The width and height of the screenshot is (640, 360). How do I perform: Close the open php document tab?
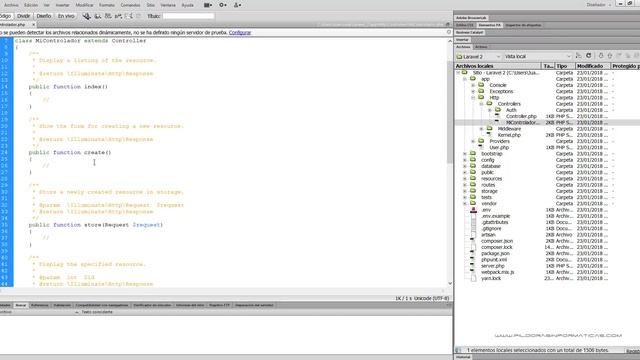[x=33, y=24]
